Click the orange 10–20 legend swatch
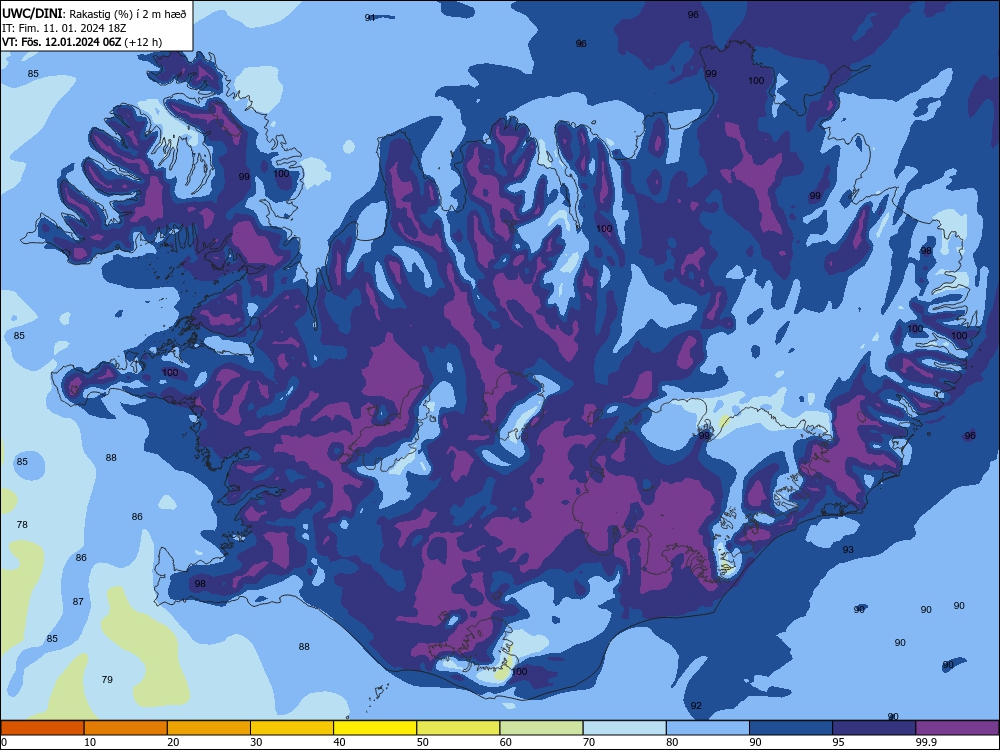This screenshot has height=750, width=1000. tap(126, 728)
